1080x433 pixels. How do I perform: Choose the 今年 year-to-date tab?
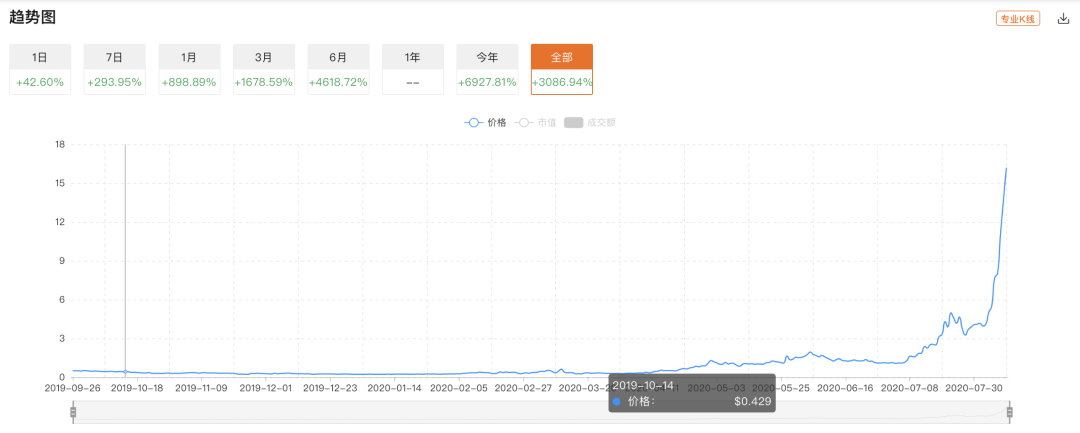487,69
